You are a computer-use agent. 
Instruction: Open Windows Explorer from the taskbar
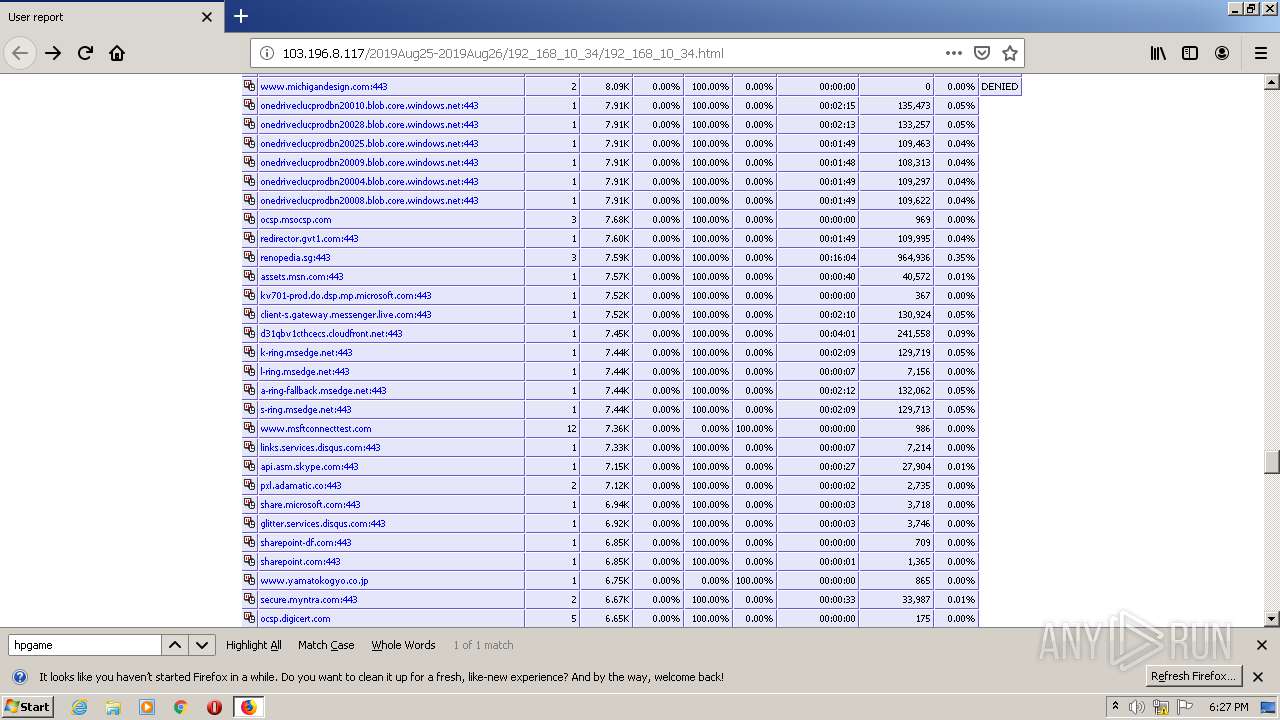point(113,707)
